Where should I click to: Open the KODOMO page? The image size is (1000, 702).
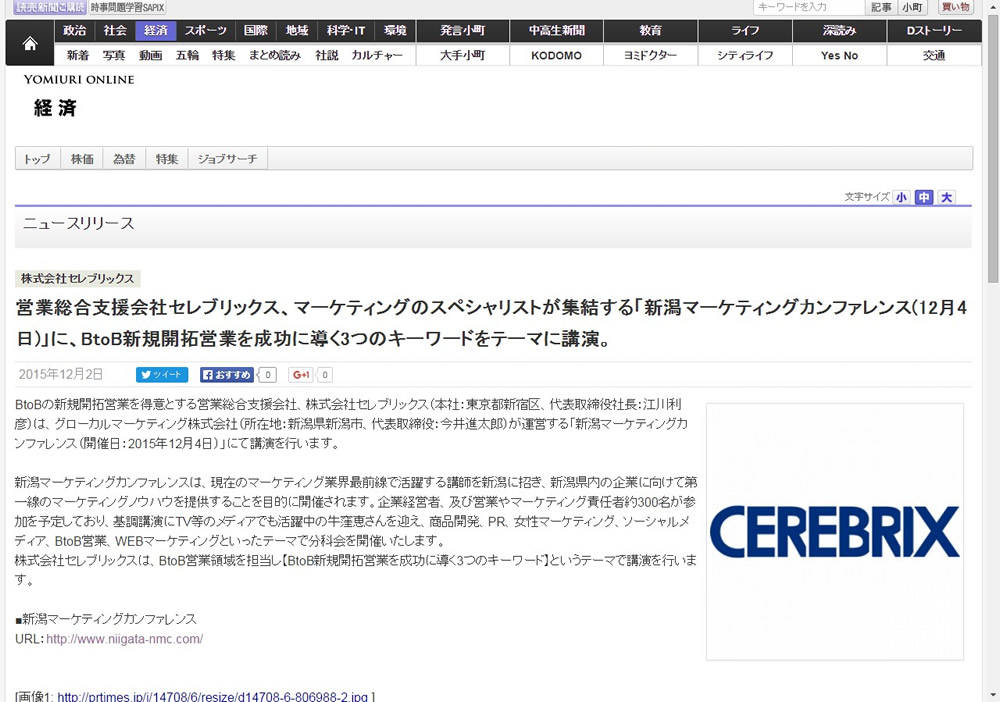coord(557,55)
